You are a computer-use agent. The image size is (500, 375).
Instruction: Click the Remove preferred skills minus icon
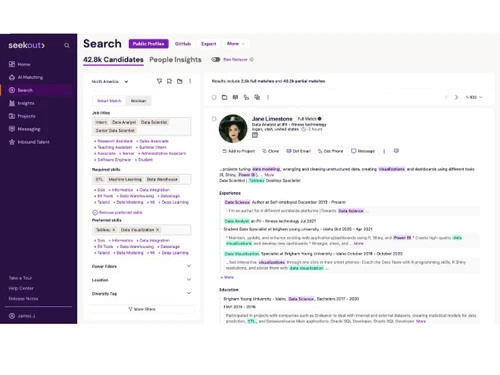[x=95, y=212]
